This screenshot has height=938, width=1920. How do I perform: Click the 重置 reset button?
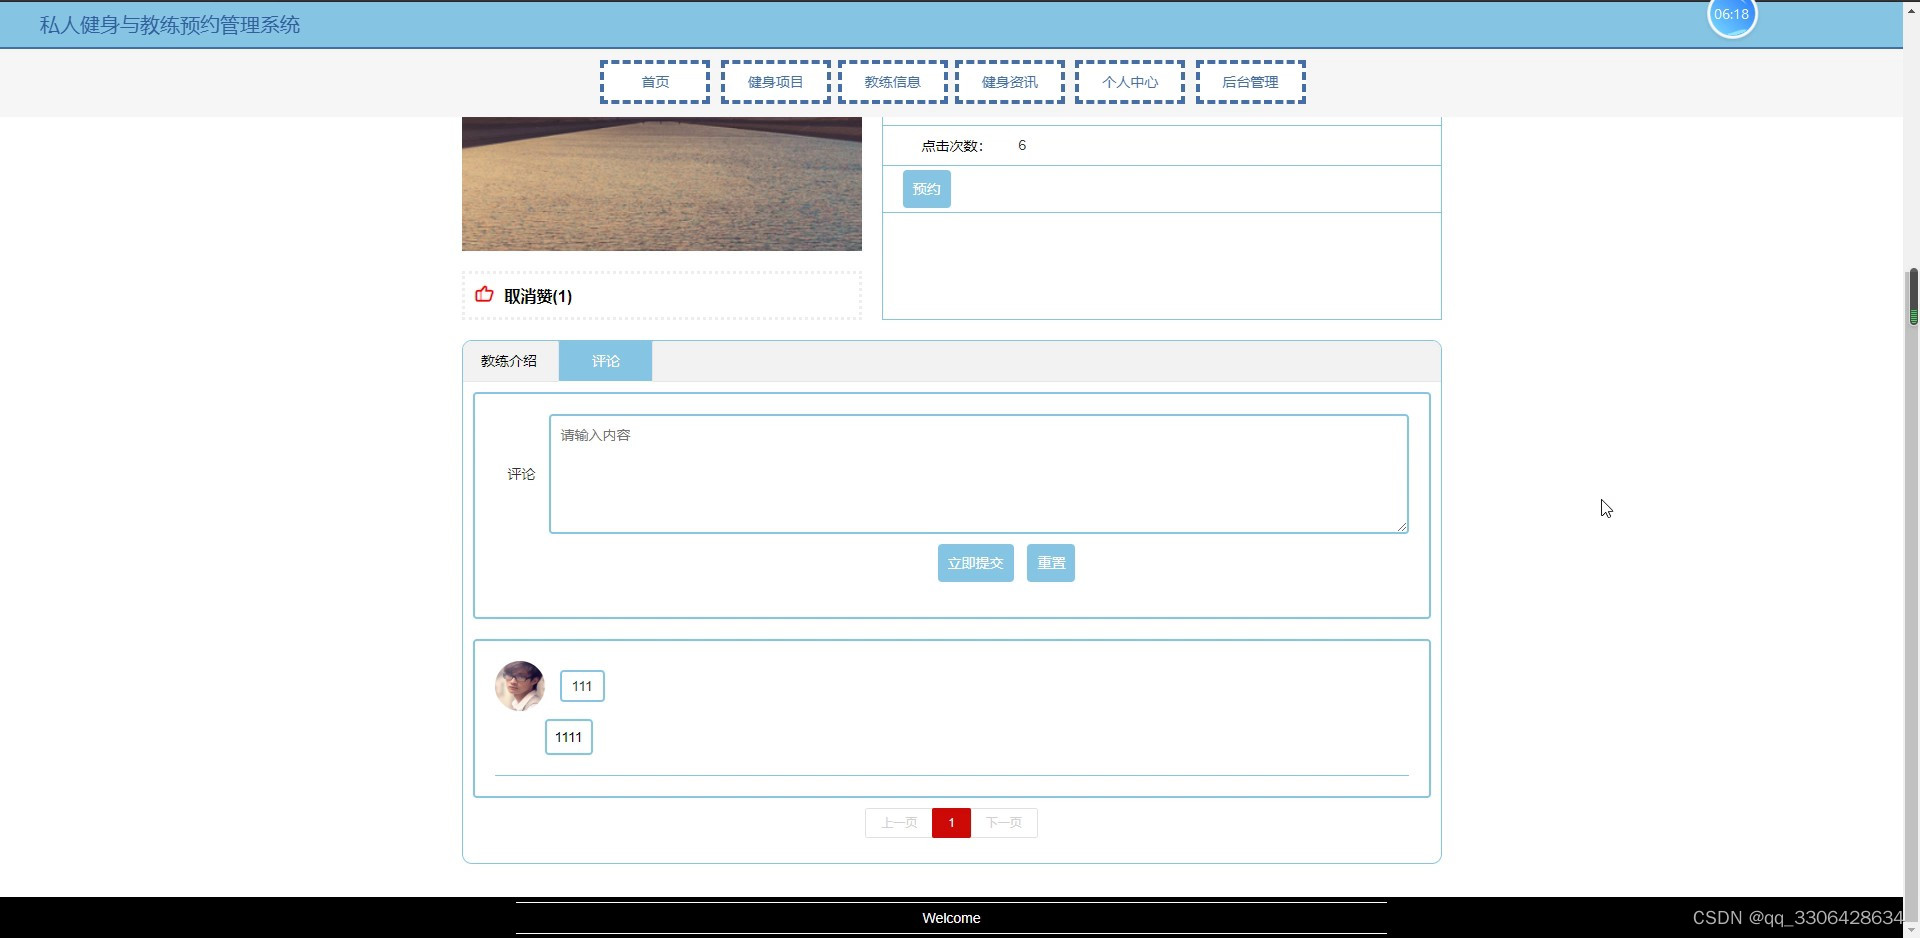[1051, 563]
